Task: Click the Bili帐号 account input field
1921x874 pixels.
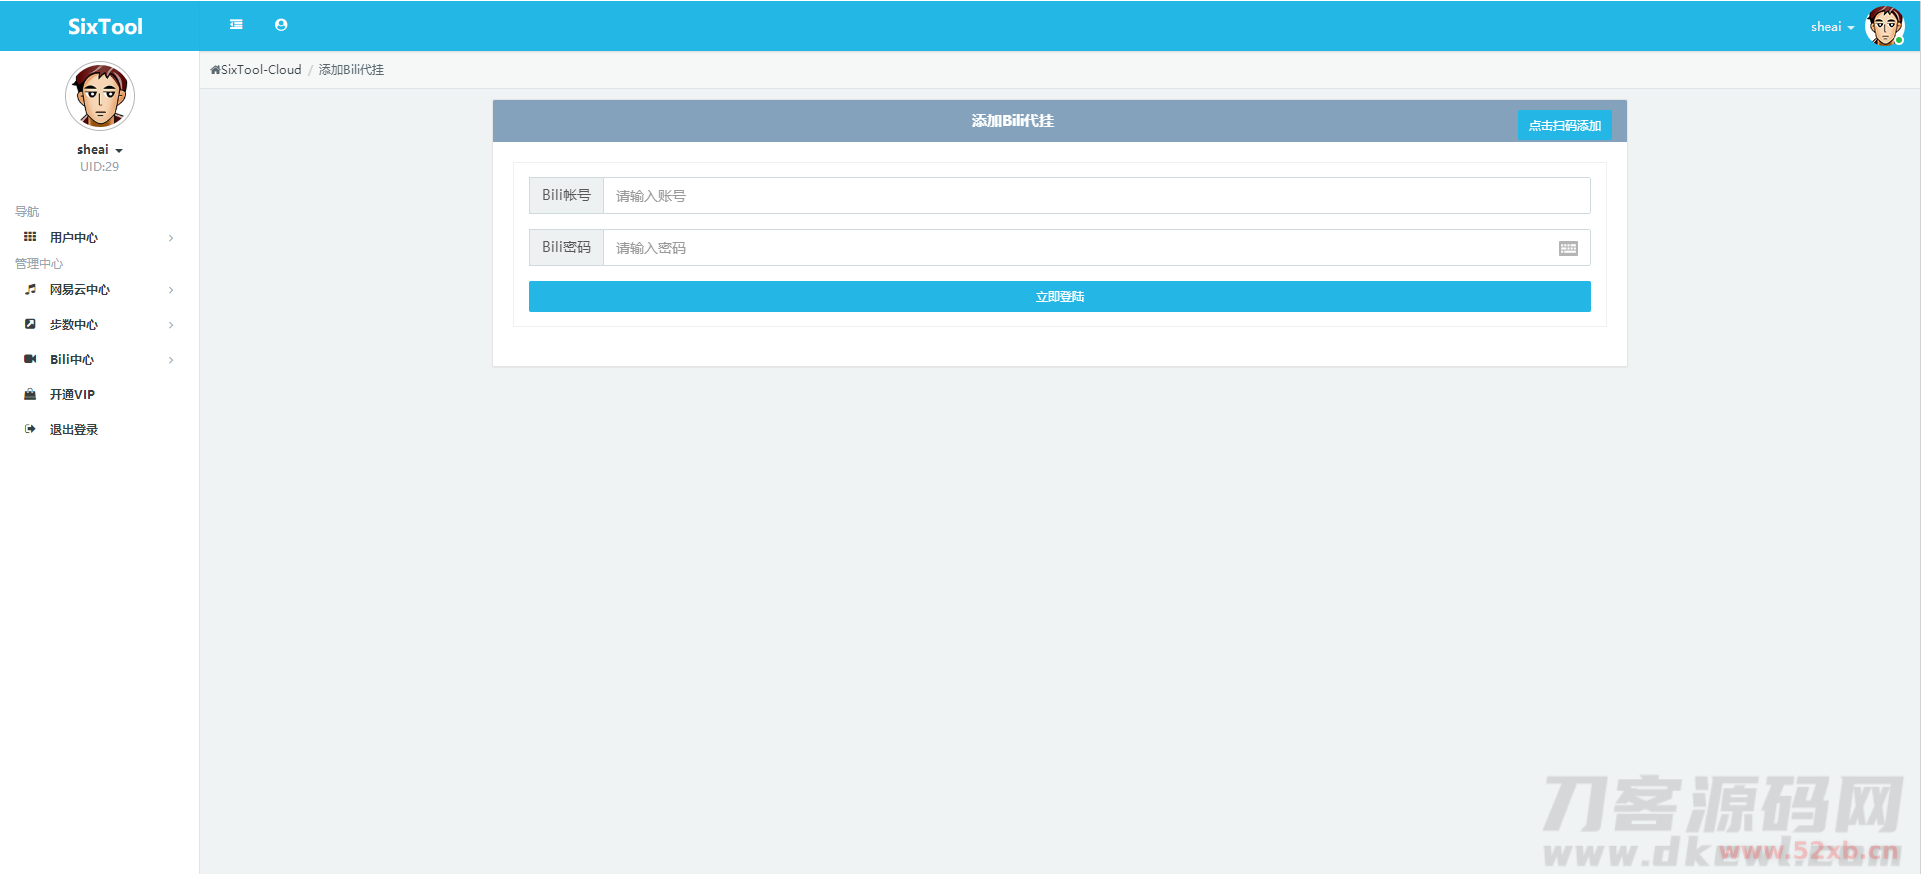Action: coord(1096,196)
